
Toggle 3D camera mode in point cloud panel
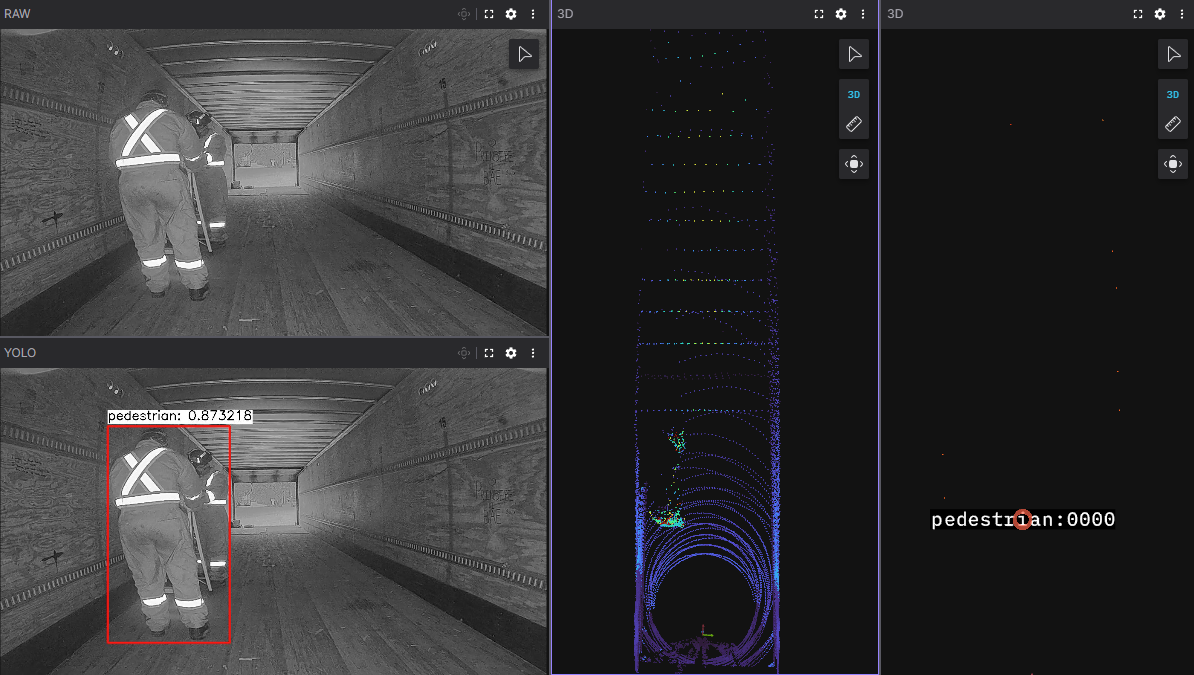(854, 94)
